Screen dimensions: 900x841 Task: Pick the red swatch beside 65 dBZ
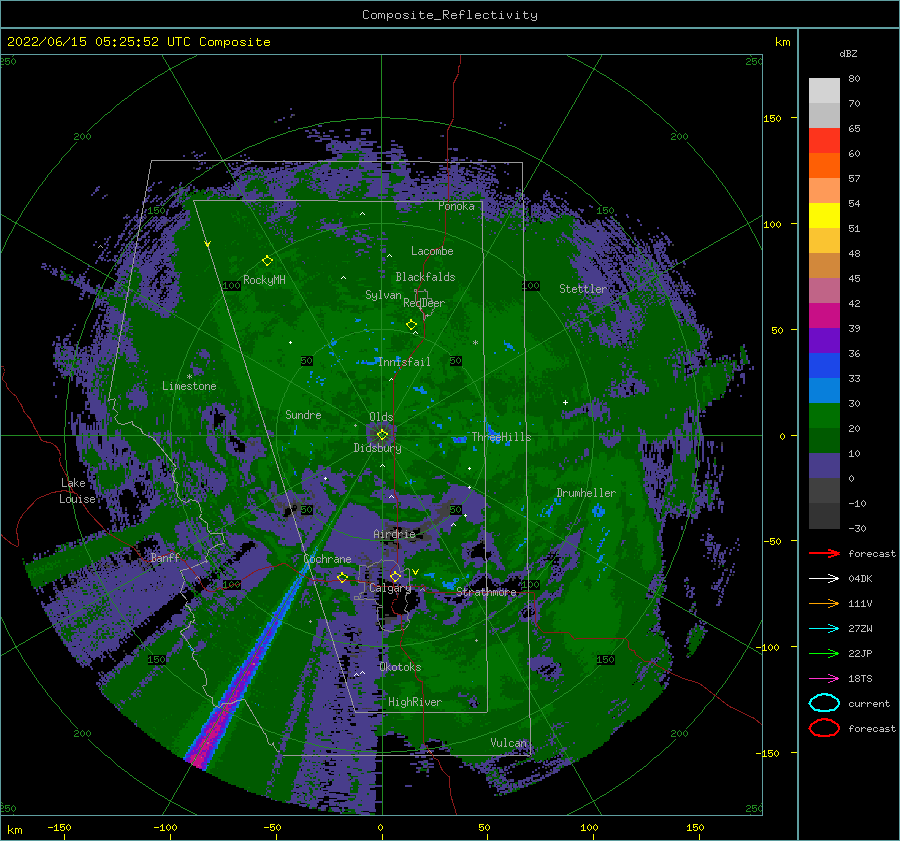824,140
